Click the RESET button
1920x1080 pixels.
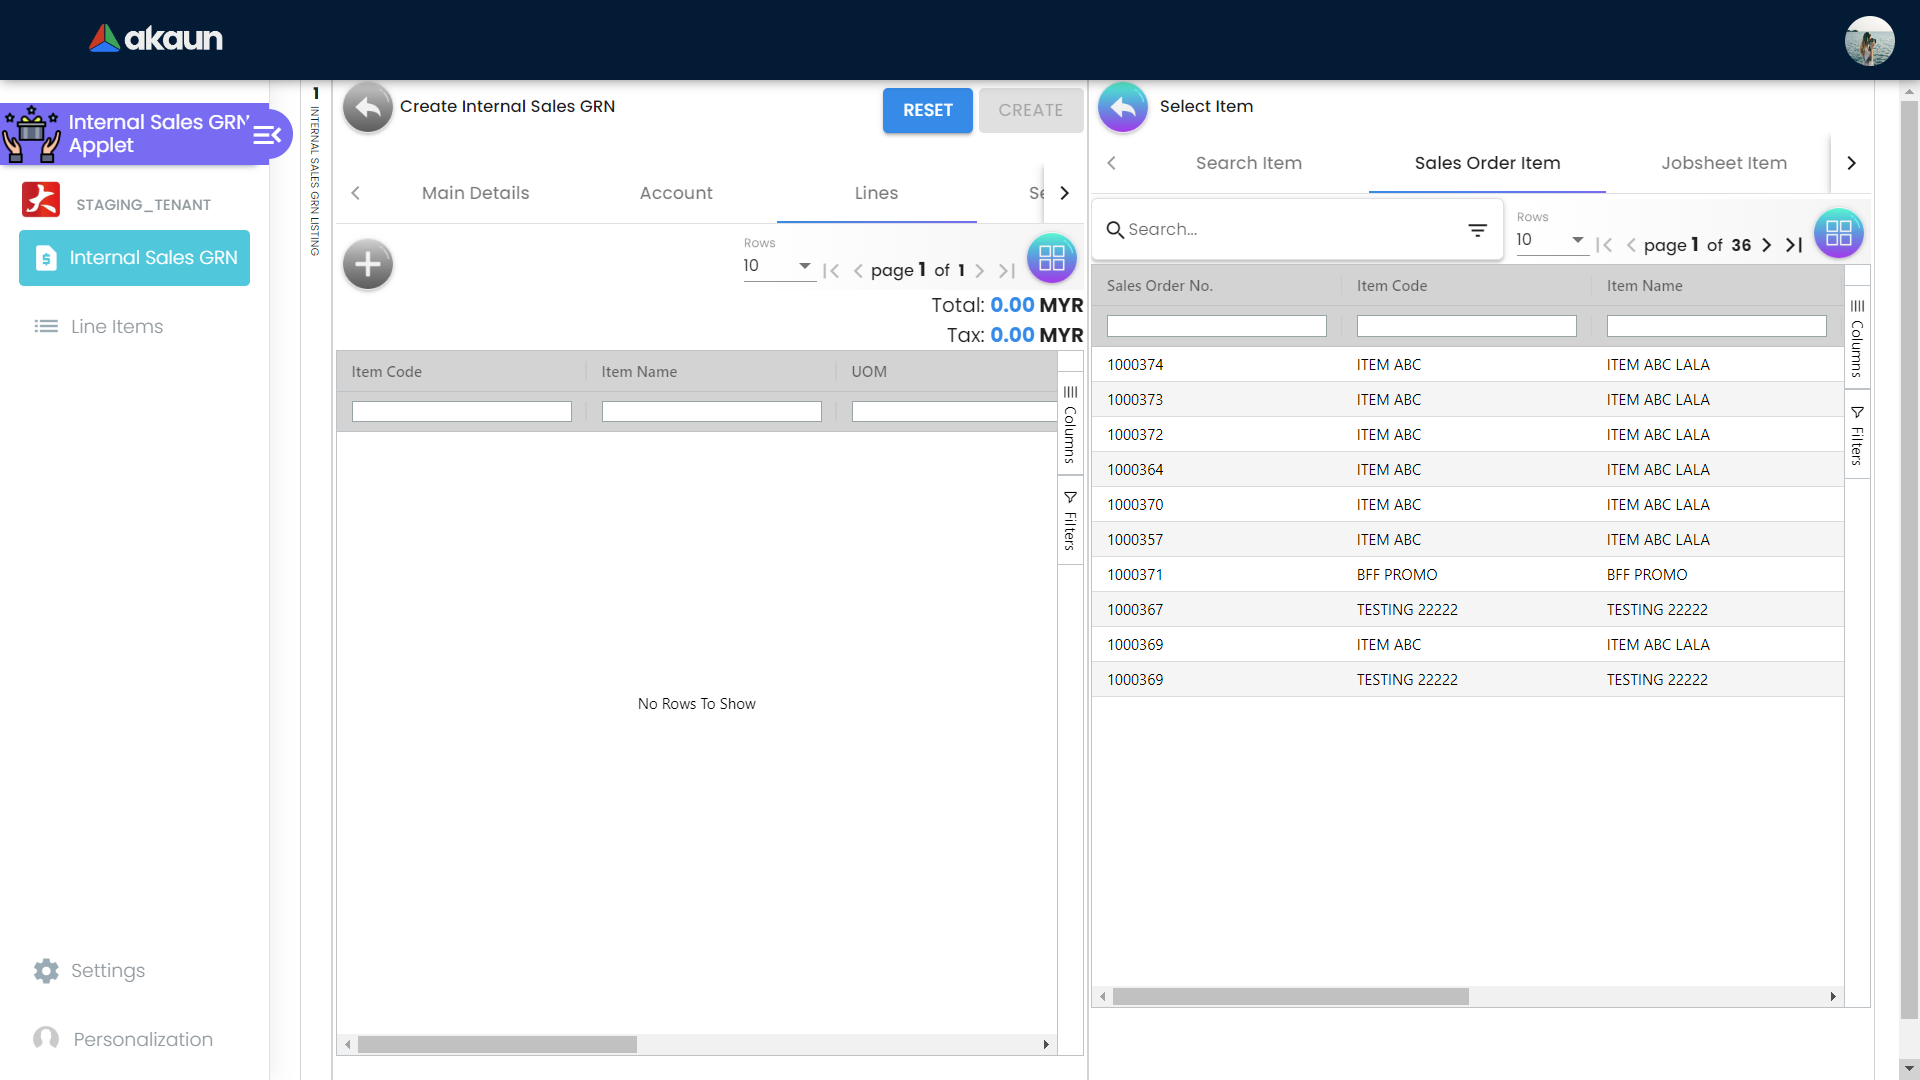pos(927,110)
